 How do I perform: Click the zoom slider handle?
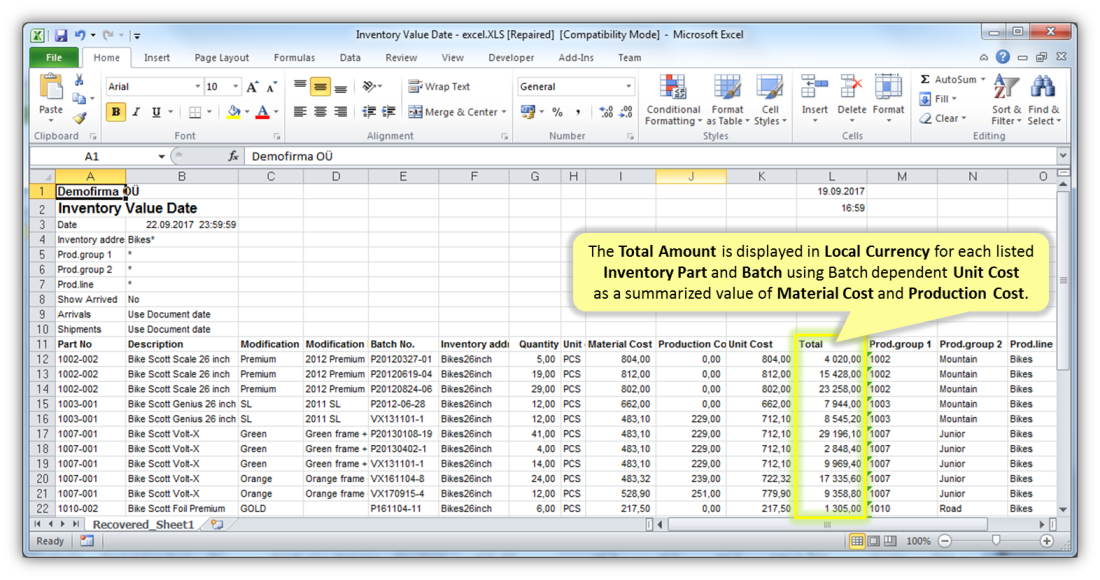click(995, 541)
